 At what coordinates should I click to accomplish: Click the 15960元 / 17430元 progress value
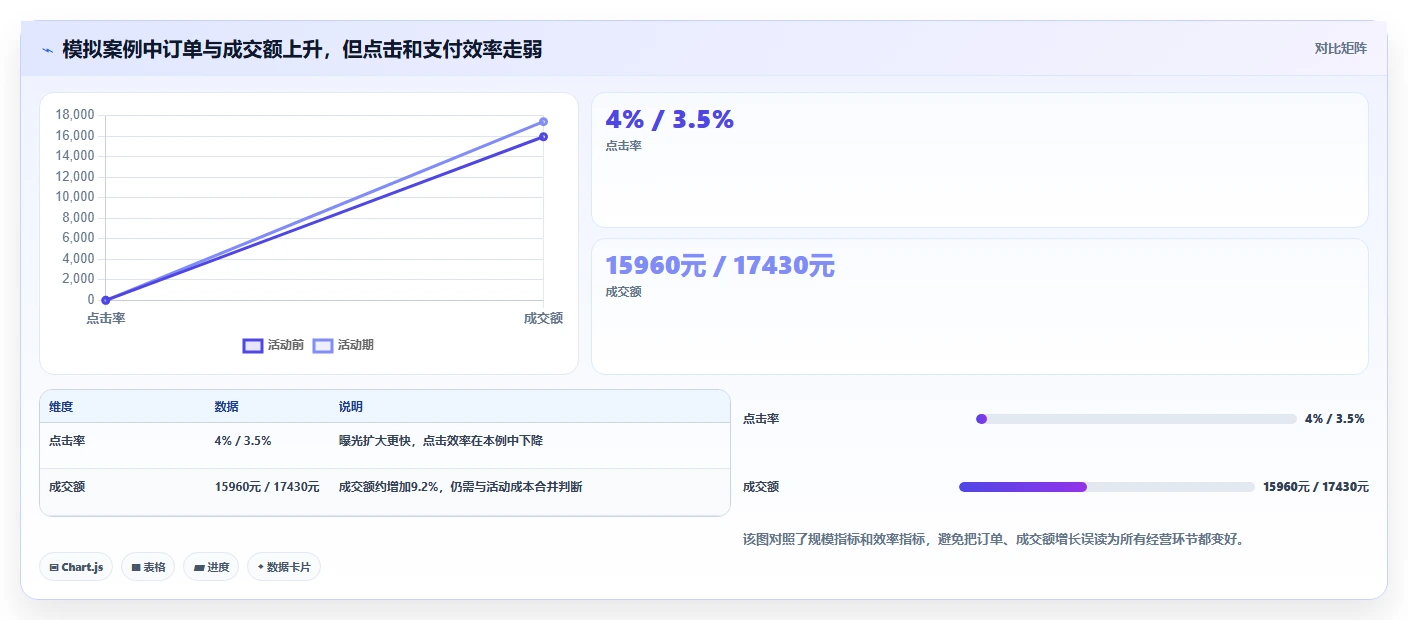click(x=1316, y=487)
